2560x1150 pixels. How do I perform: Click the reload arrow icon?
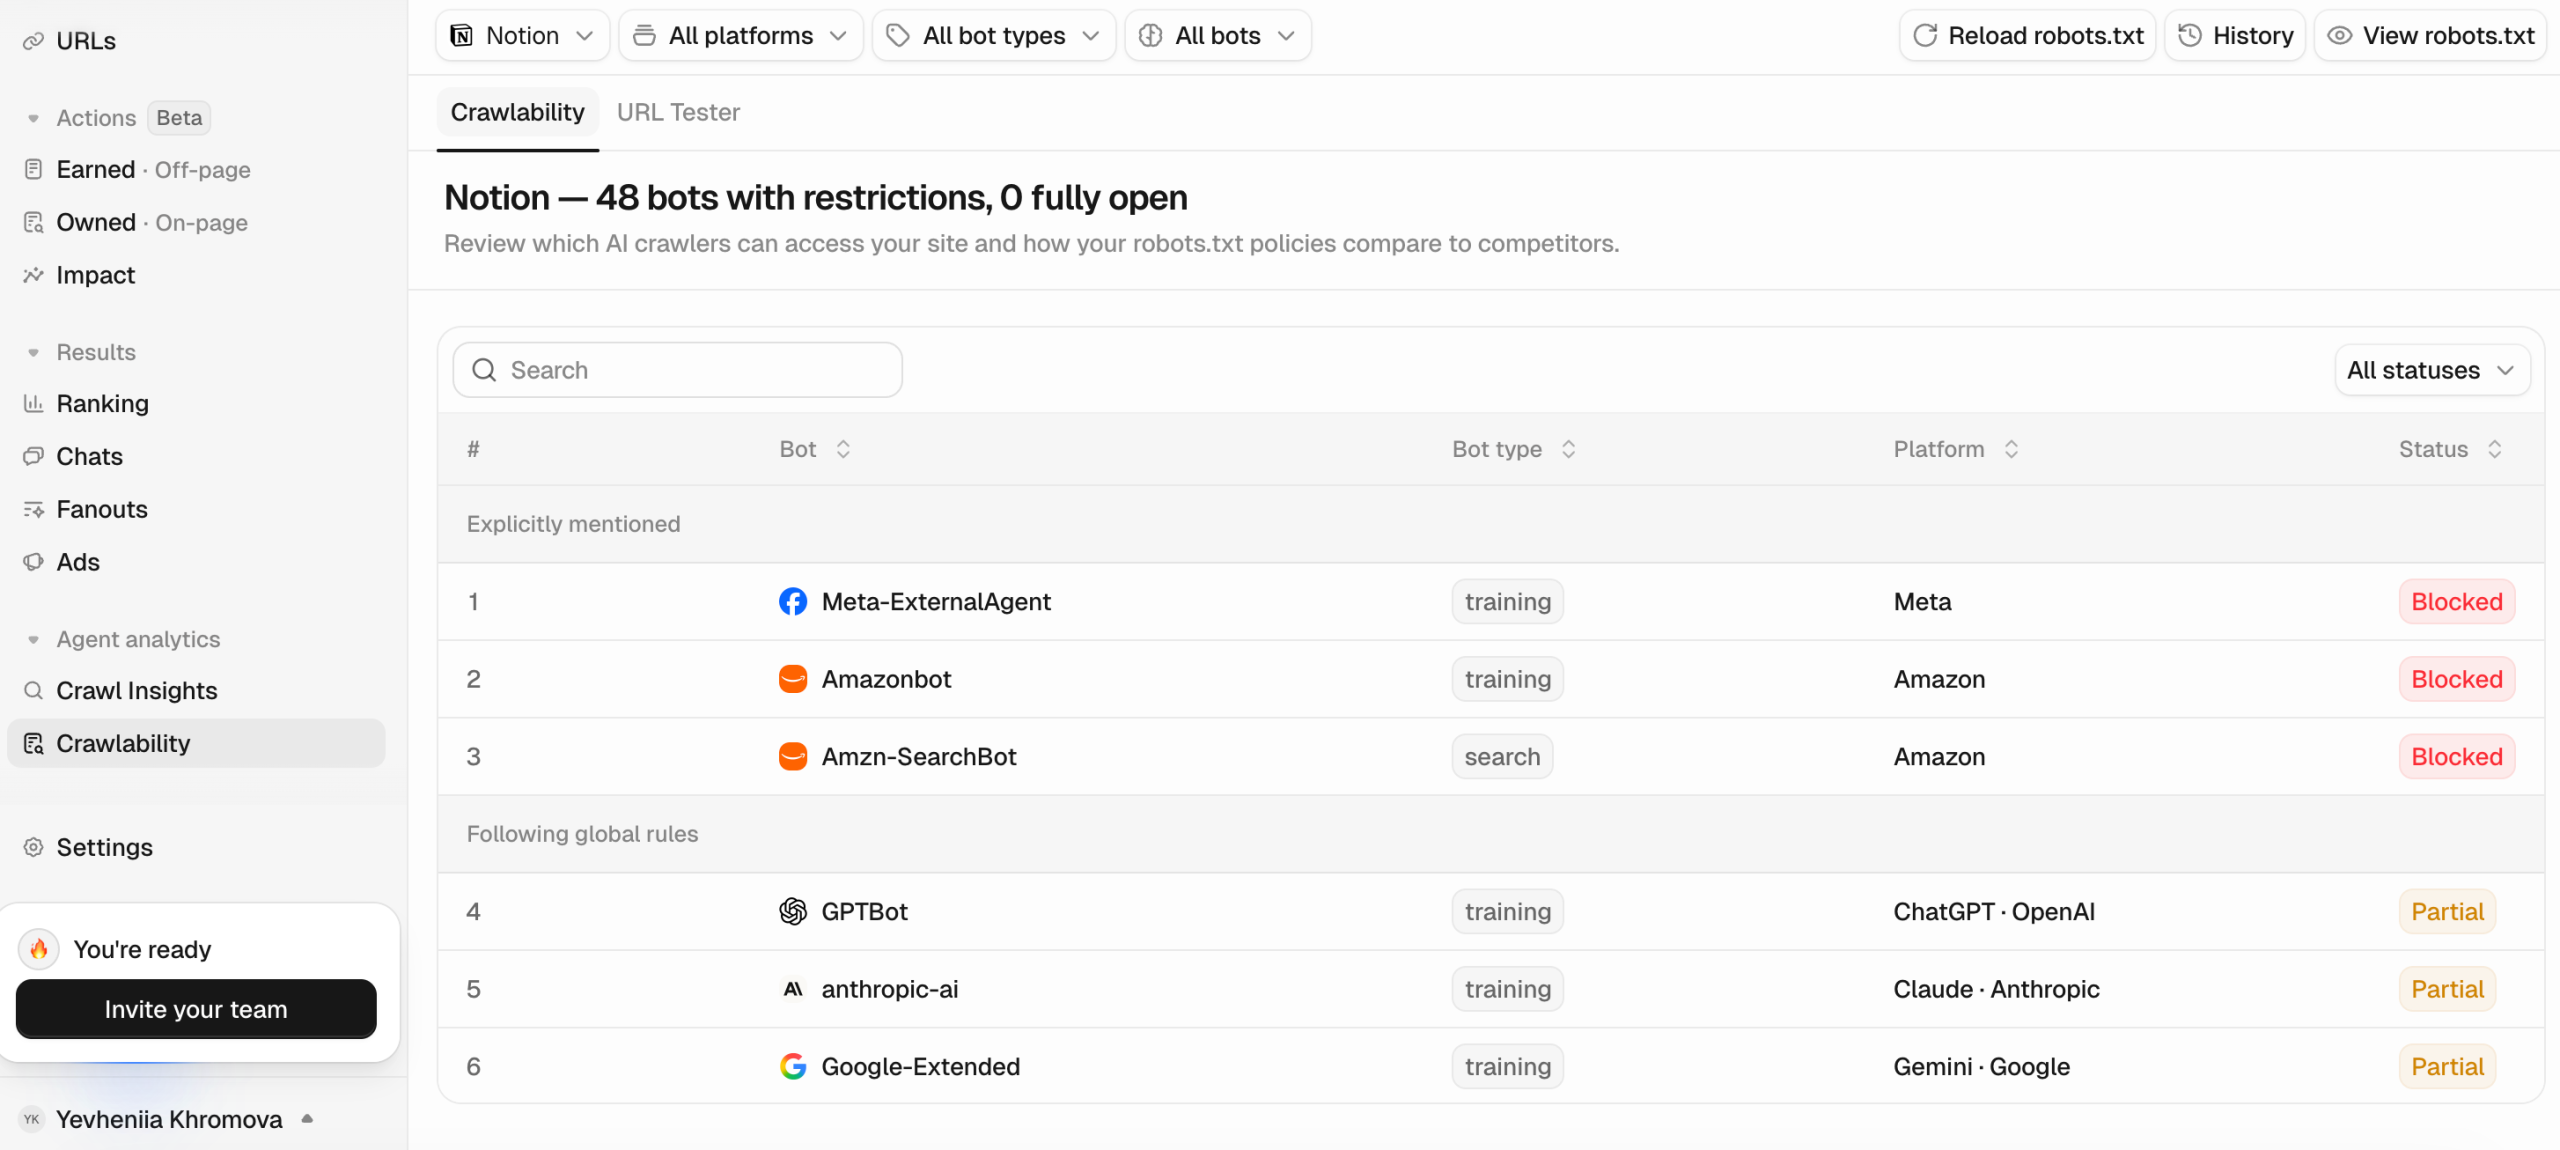pos(1925,36)
